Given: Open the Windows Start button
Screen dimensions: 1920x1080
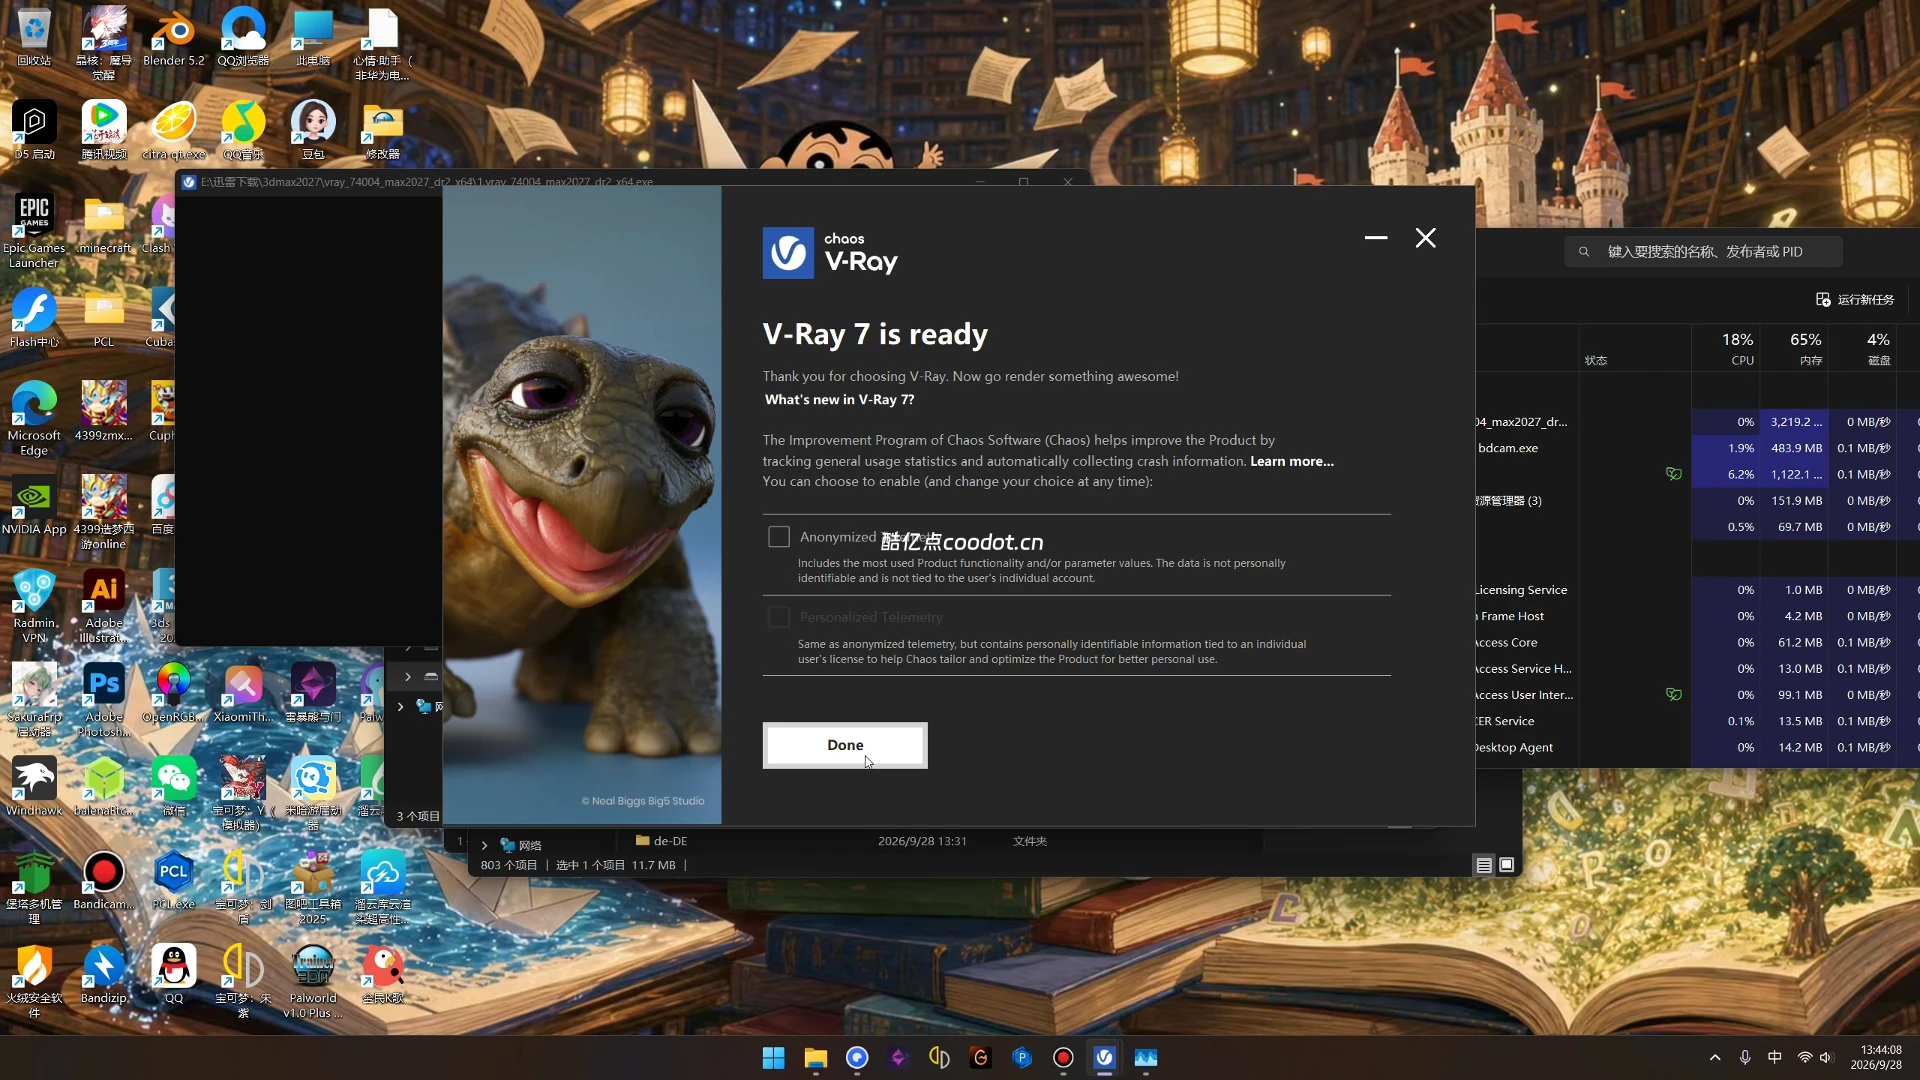Looking at the screenshot, I should [x=773, y=1057].
